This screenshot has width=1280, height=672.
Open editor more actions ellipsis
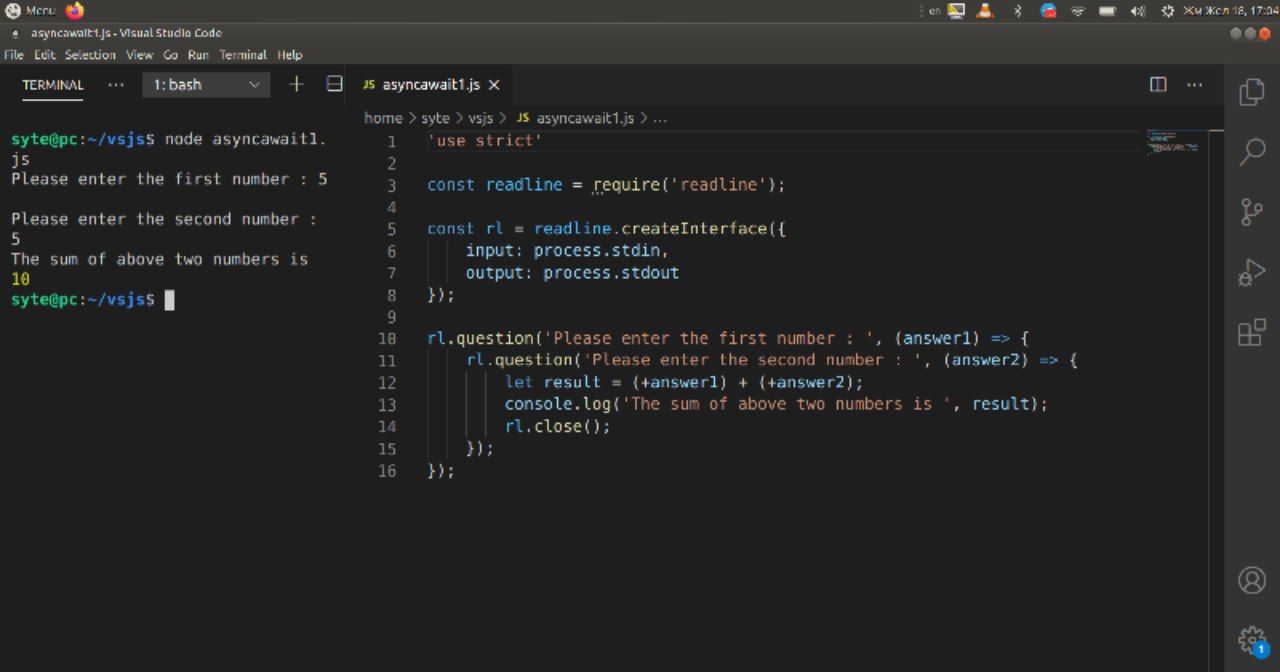(1194, 85)
